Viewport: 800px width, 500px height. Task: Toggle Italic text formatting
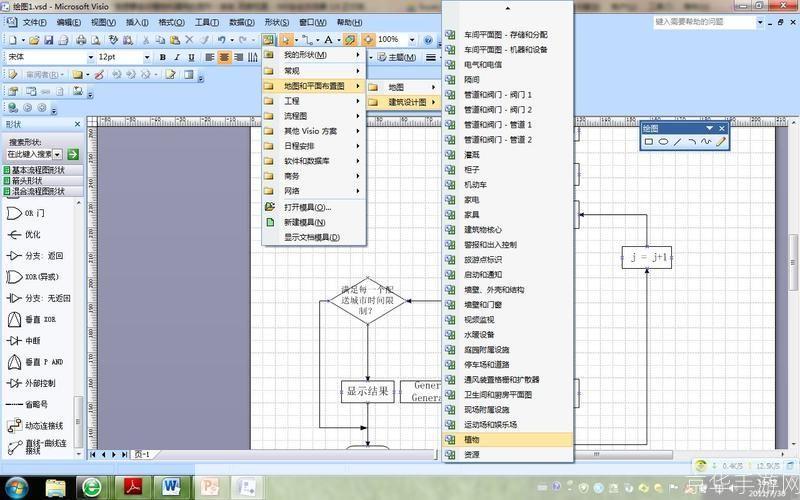tap(177, 58)
